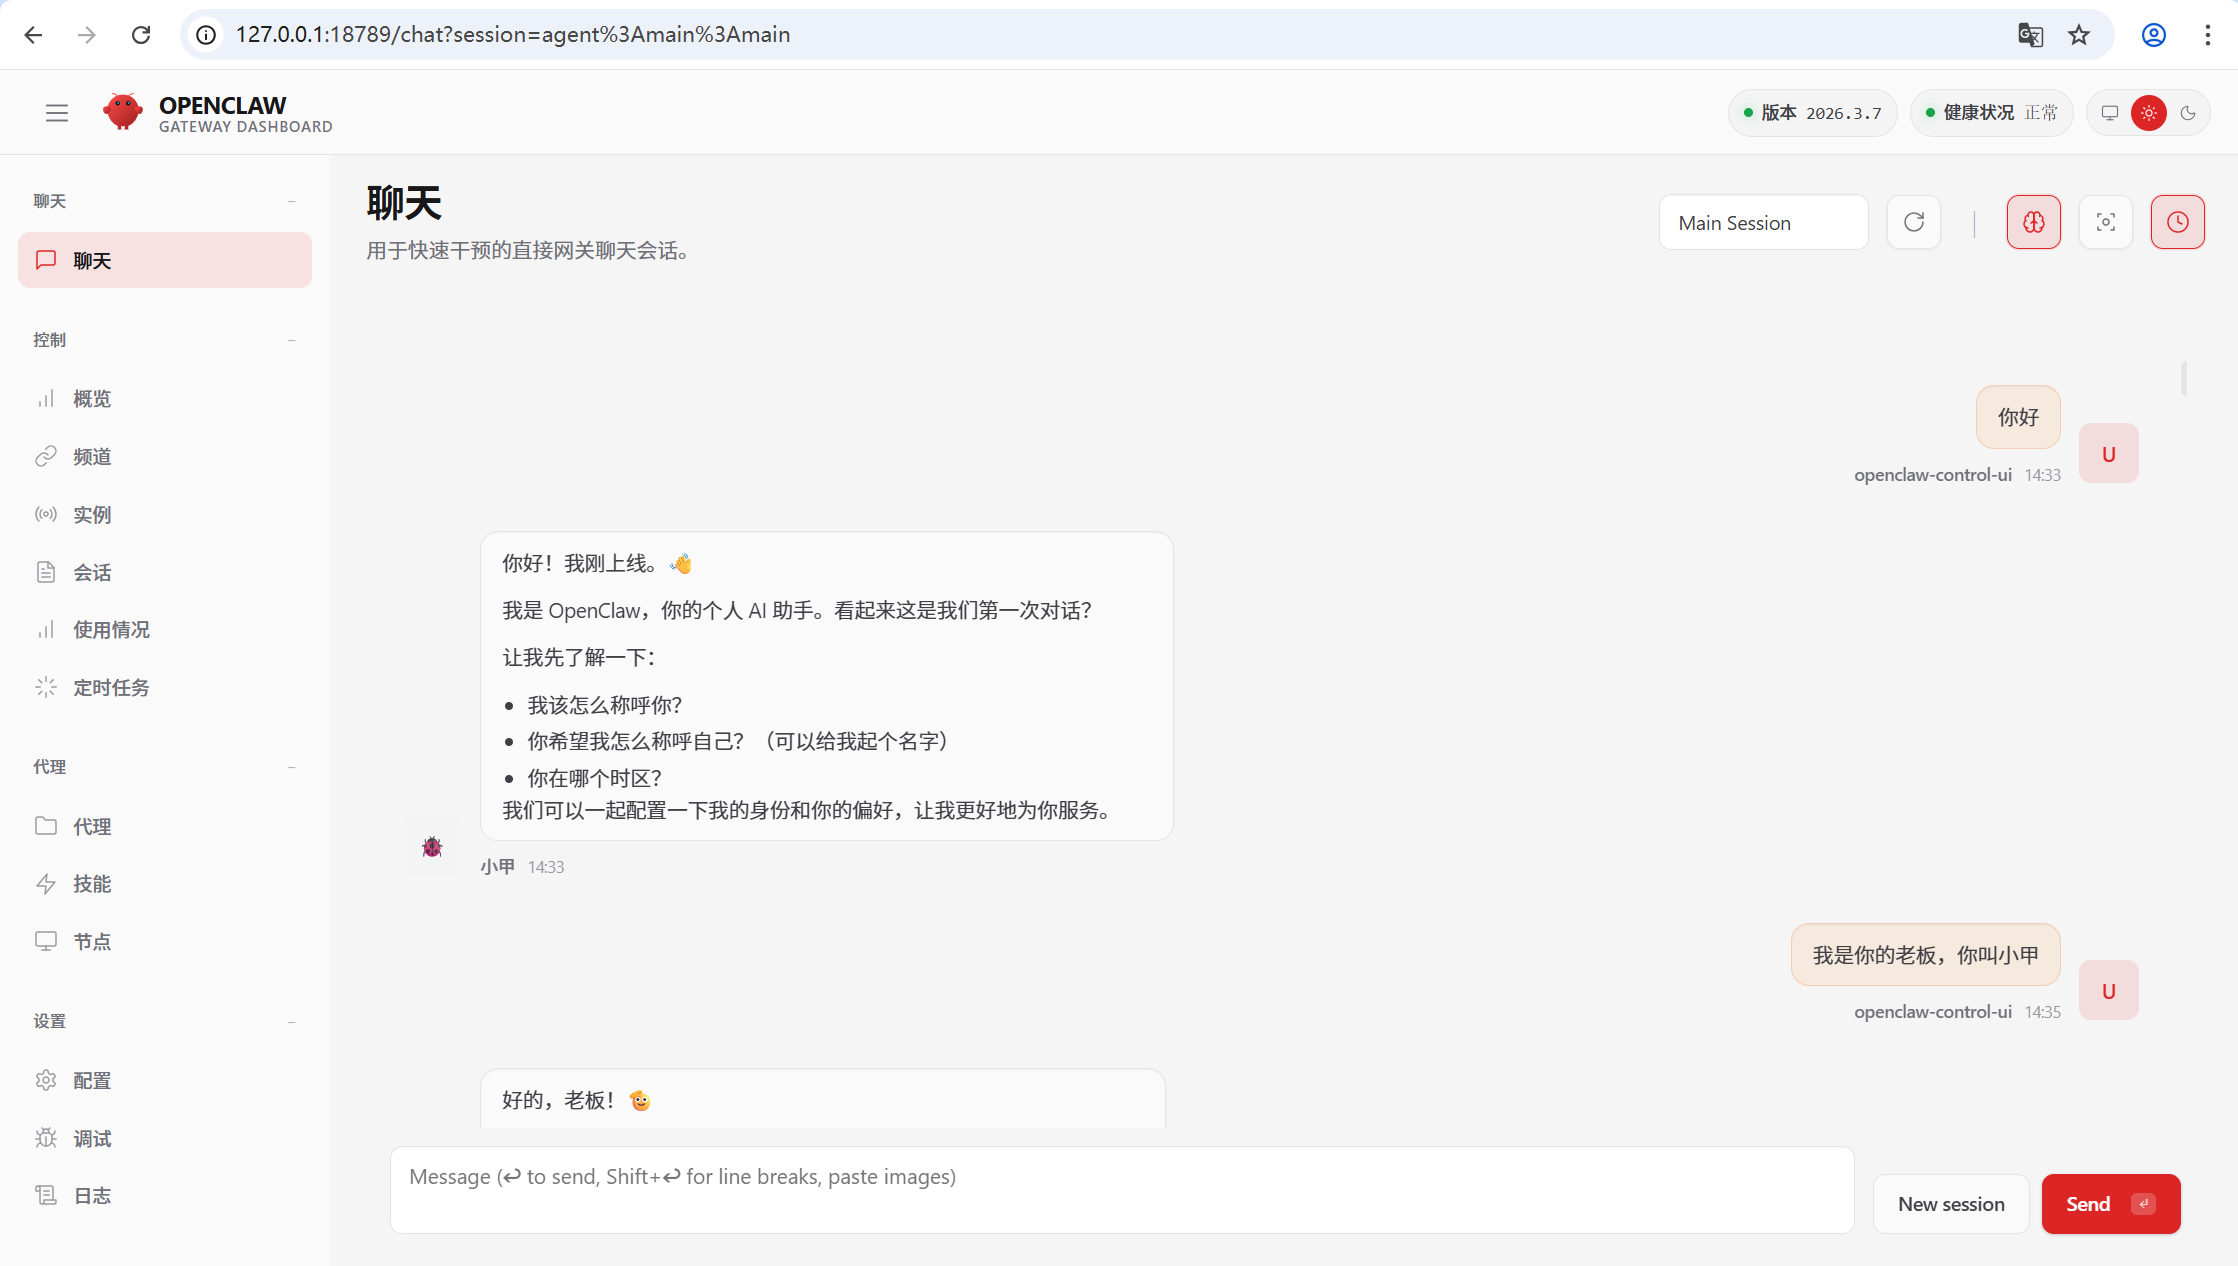Collapse the 控制 sidebar section

(292, 340)
